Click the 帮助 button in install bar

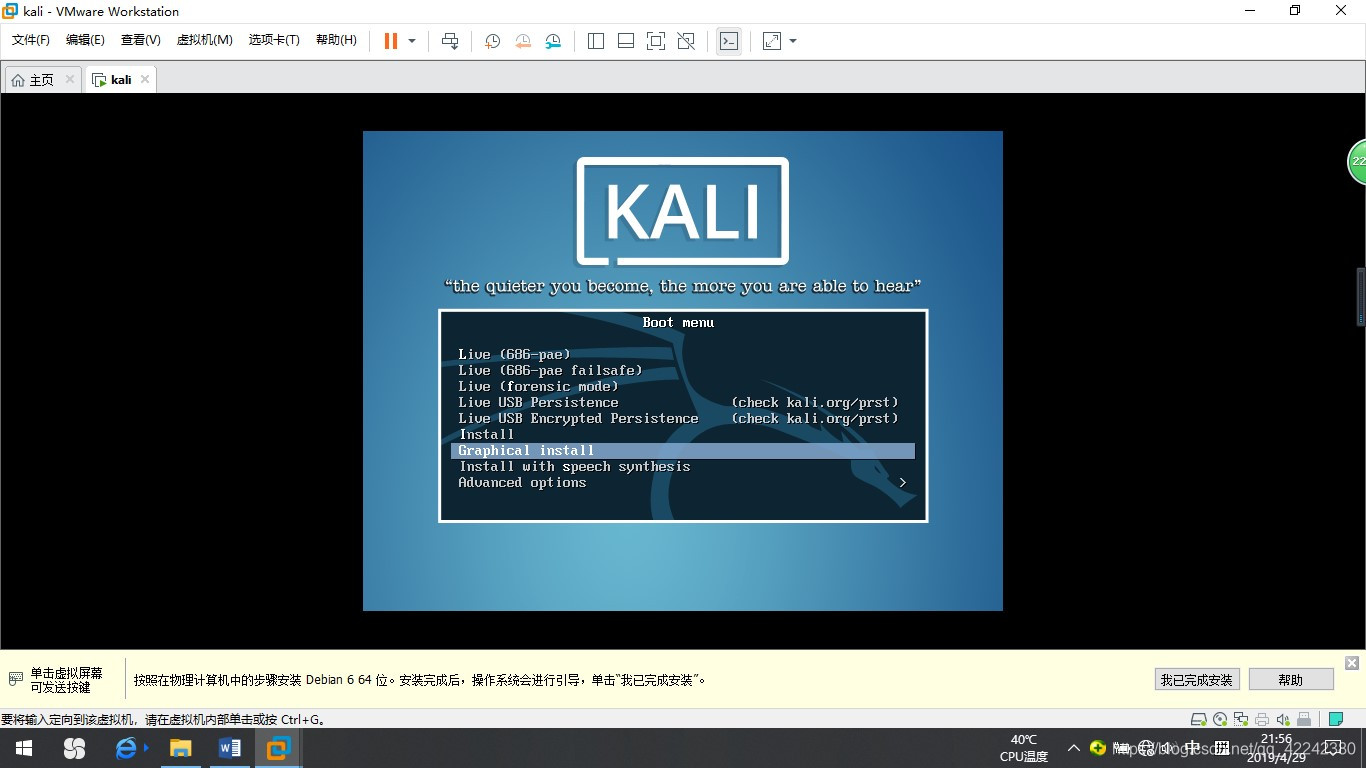tap(1291, 679)
